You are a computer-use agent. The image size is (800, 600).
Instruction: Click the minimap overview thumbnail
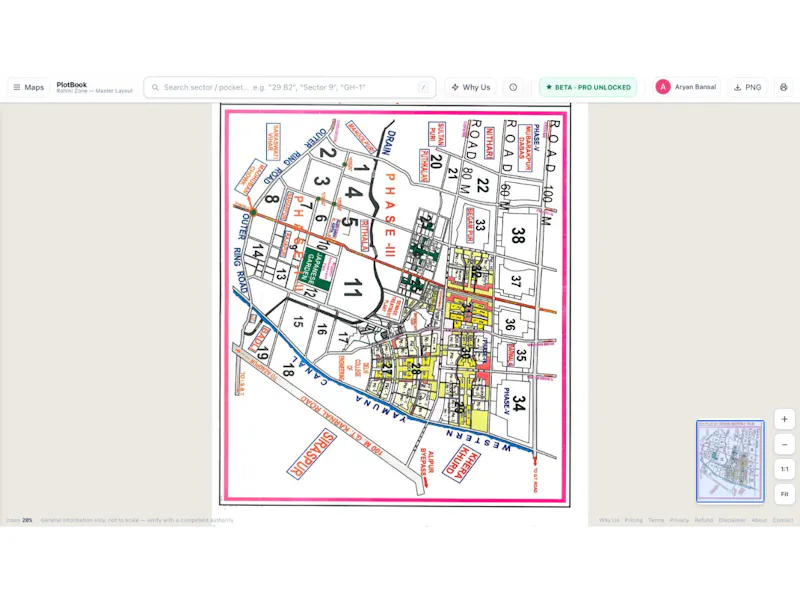tap(730, 461)
